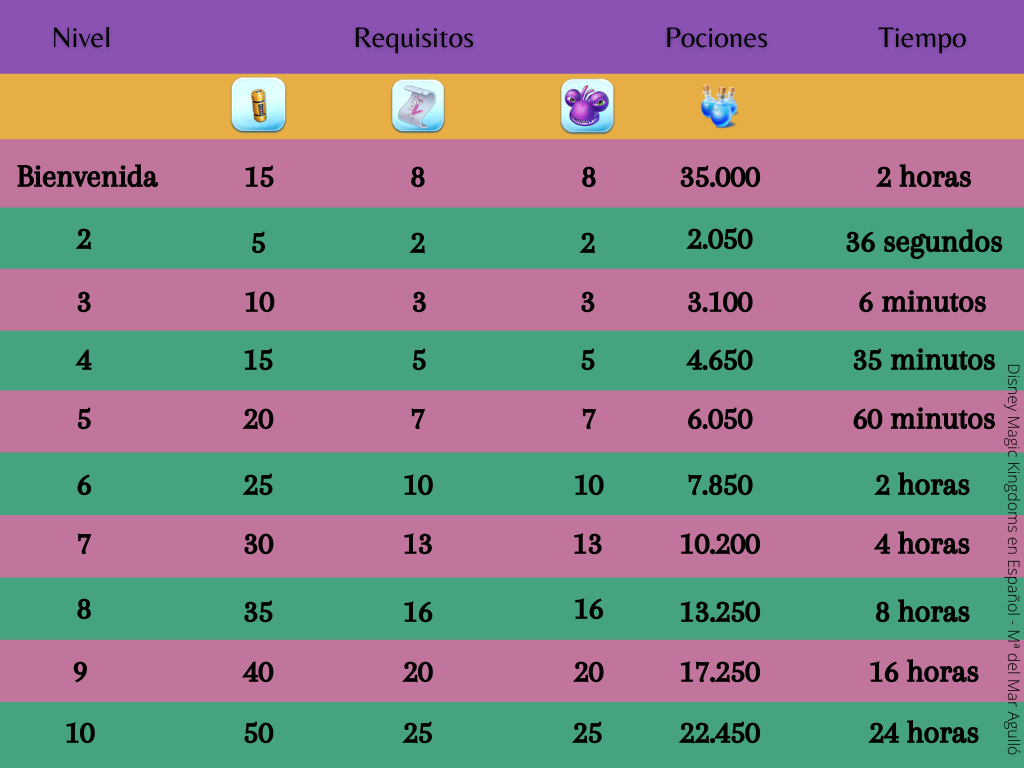Click the yellow canister token icon
Image resolution: width=1024 pixels, height=768 pixels.
258,104
